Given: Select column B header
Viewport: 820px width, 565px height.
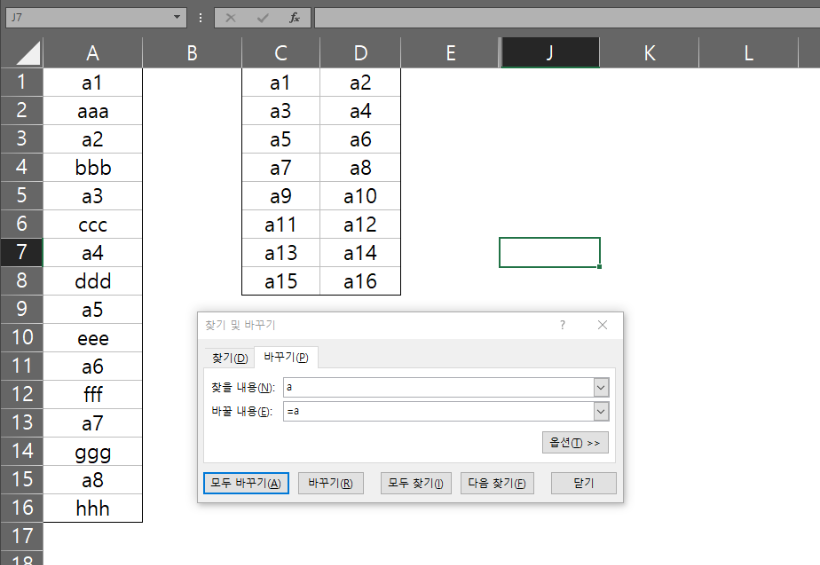Looking at the screenshot, I should [192, 53].
